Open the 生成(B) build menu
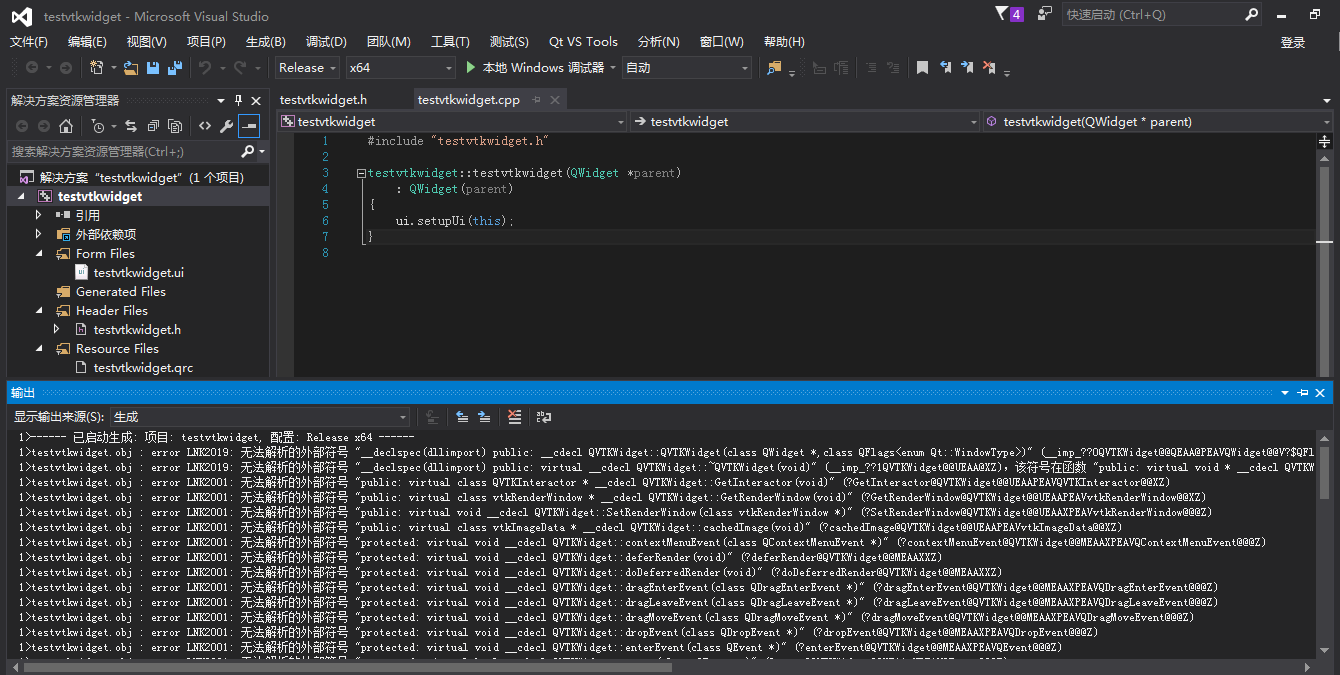Viewport: 1340px width, 675px height. click(266, 42)
